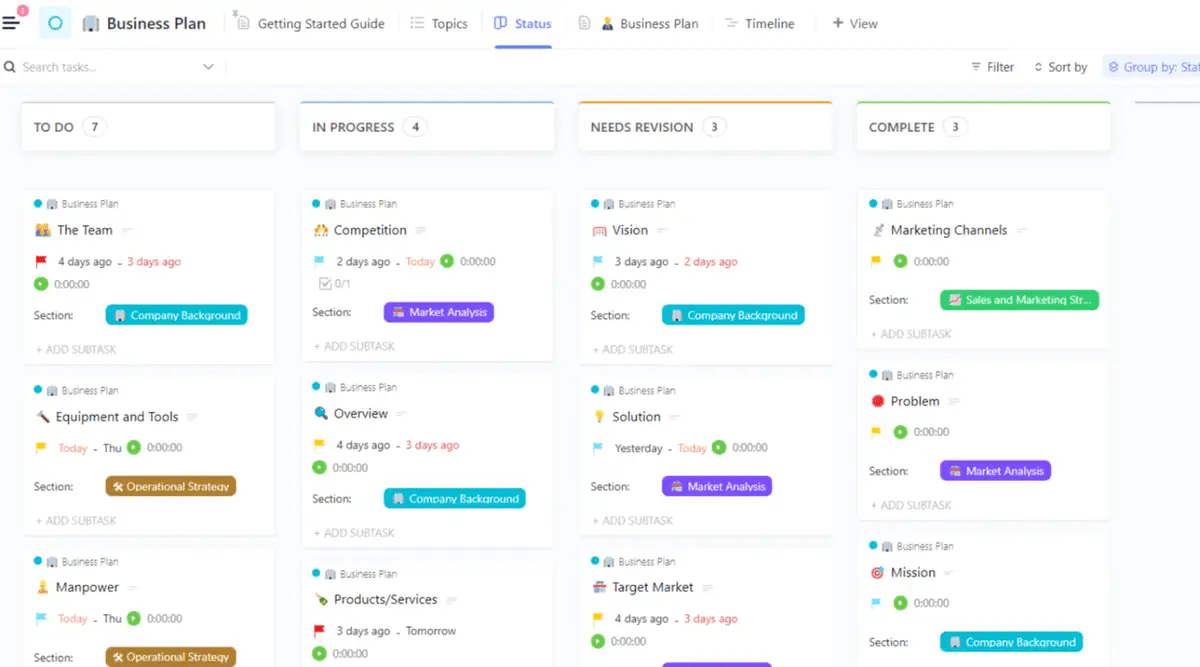Toggle the Competition subtask checklist checkbox

(x=325, y=284)
